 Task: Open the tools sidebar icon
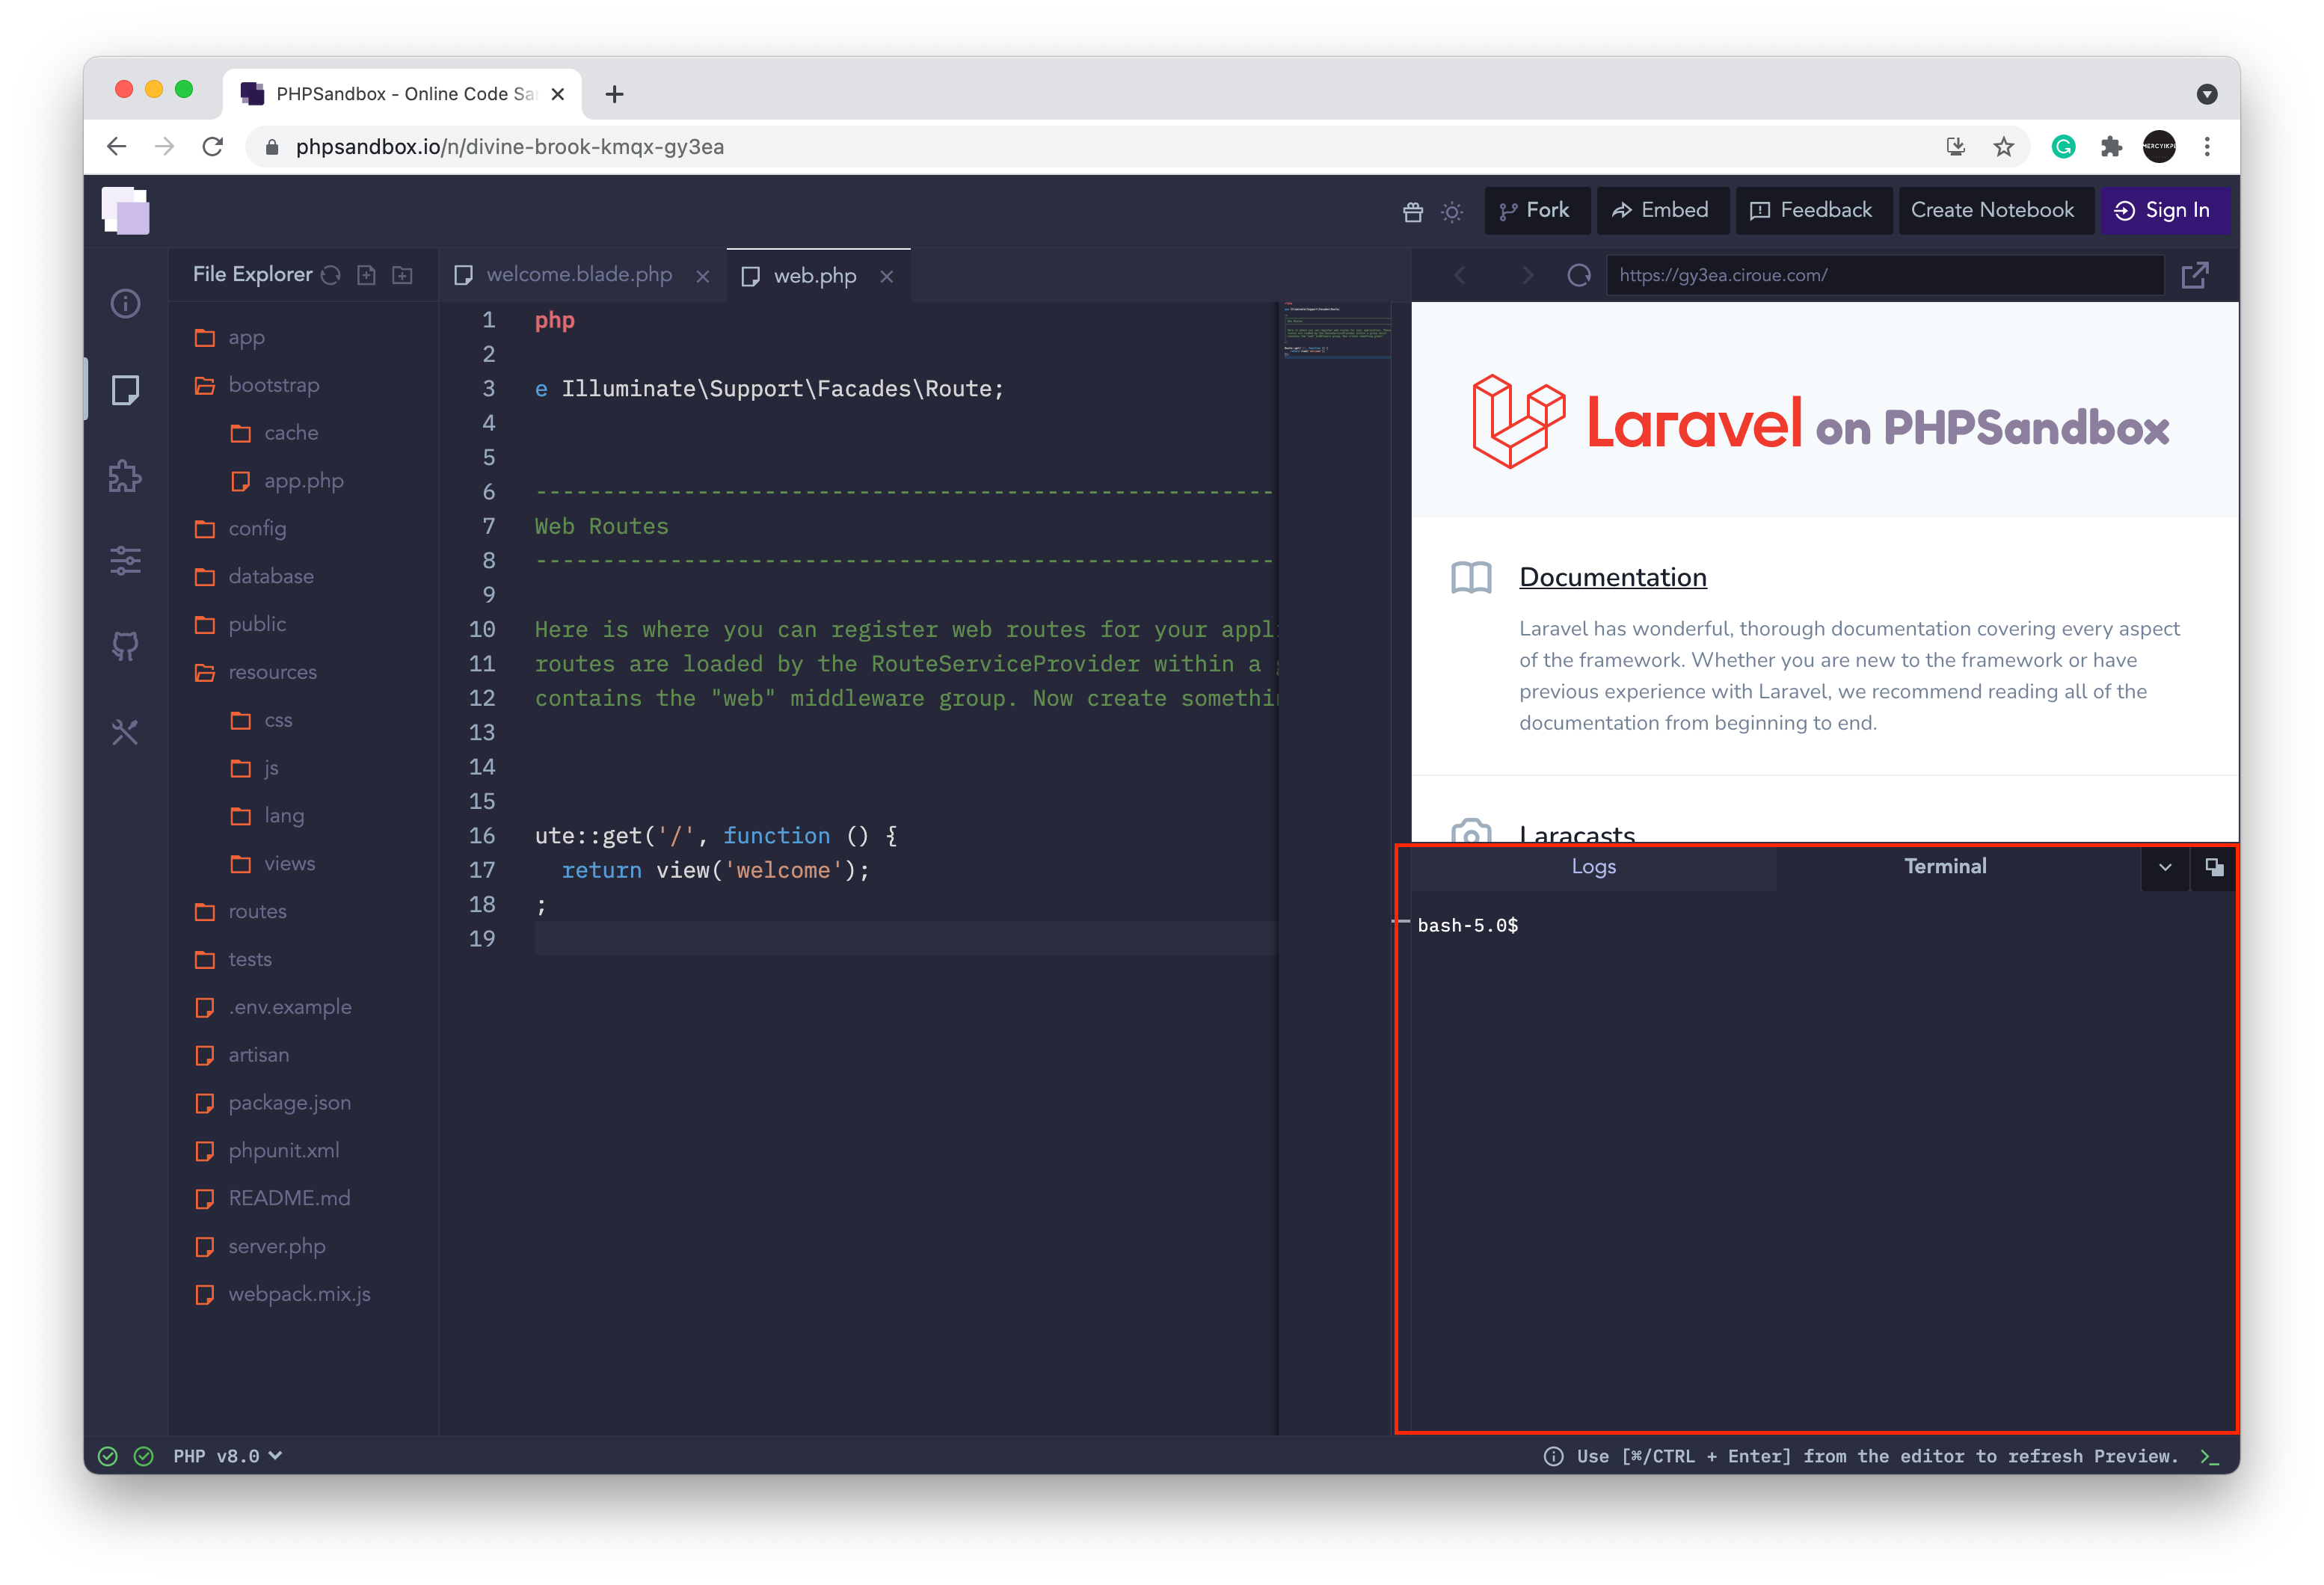[x=125, y=733]
